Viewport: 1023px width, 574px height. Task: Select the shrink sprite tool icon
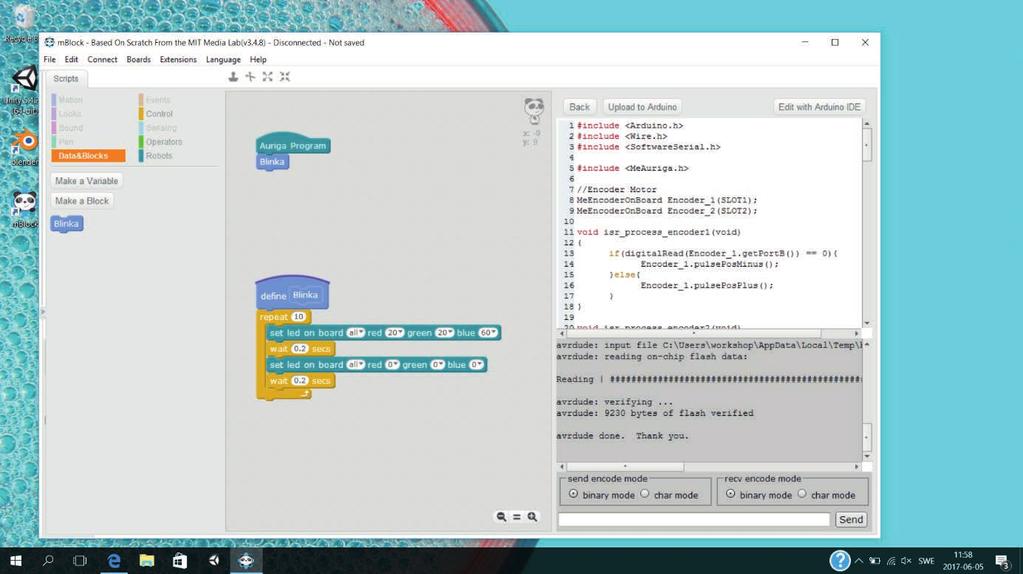coord(285,77)
